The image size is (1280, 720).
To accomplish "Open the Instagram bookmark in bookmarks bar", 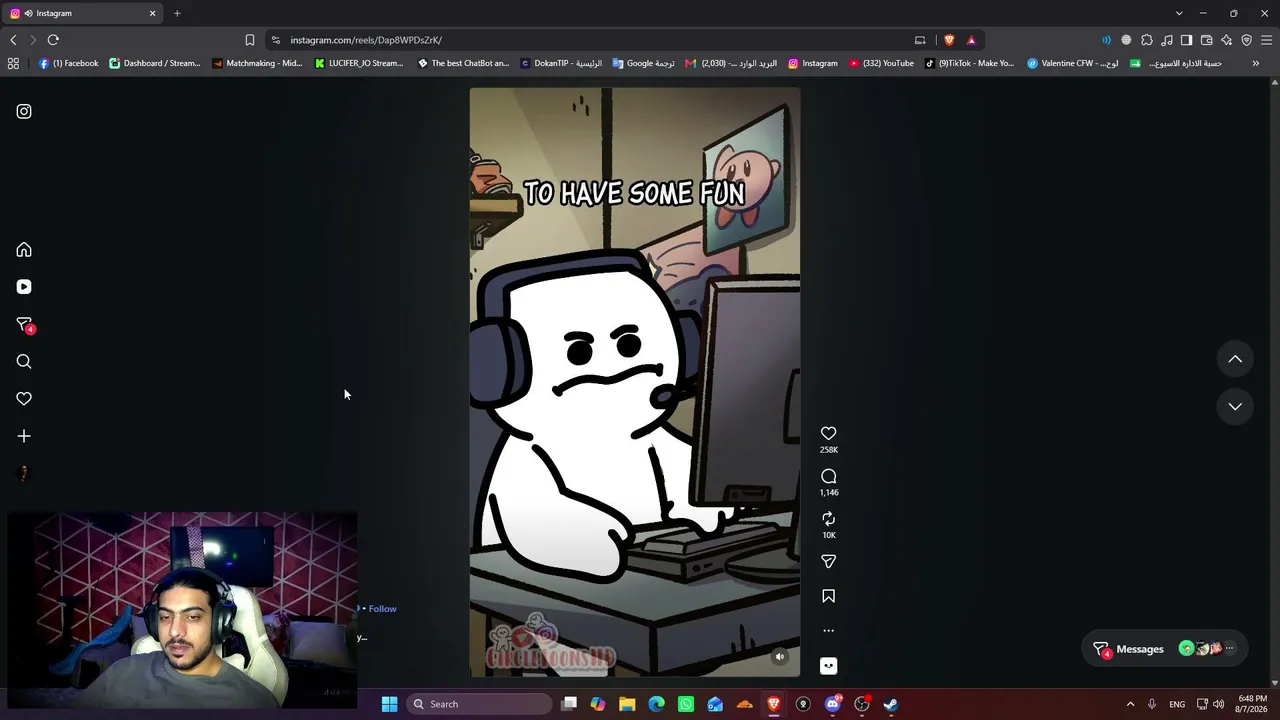I will (813, 63).
